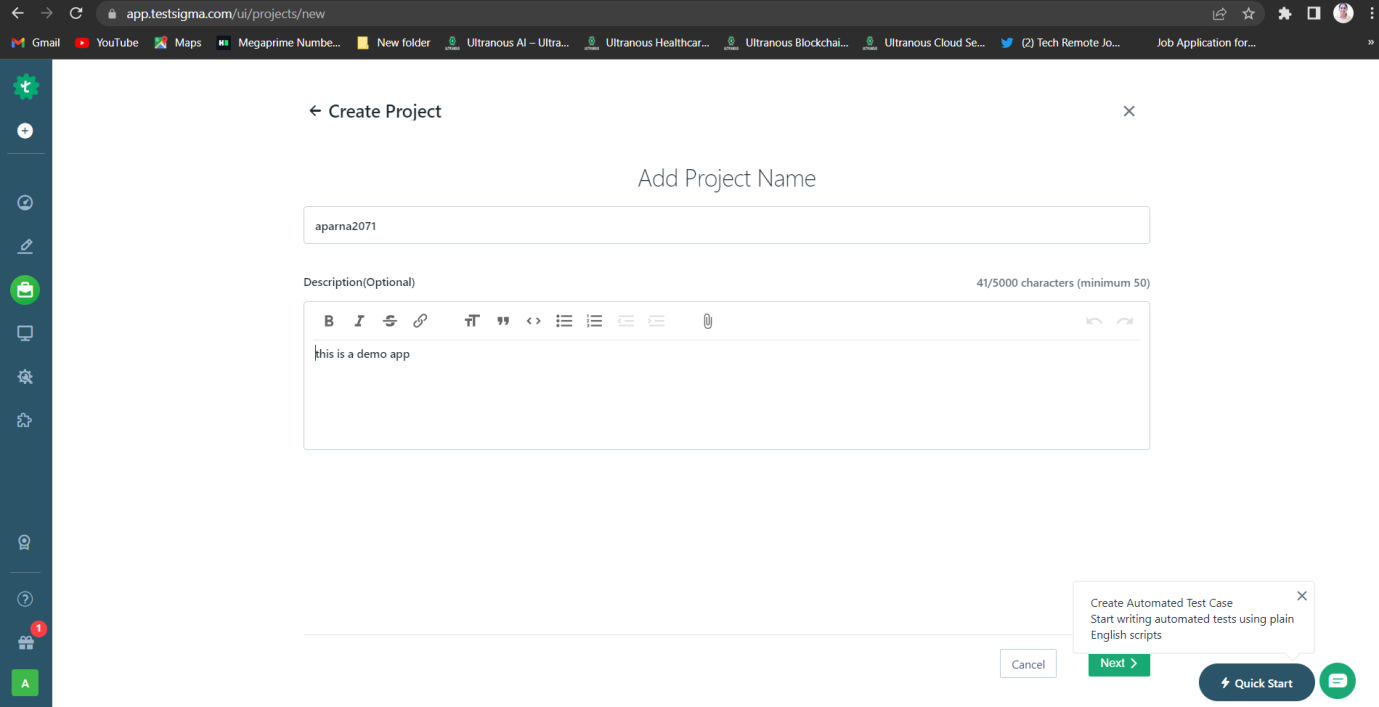
Task: Select the green briefcase icon in the sidebar
Action: (x=24, y=289)
